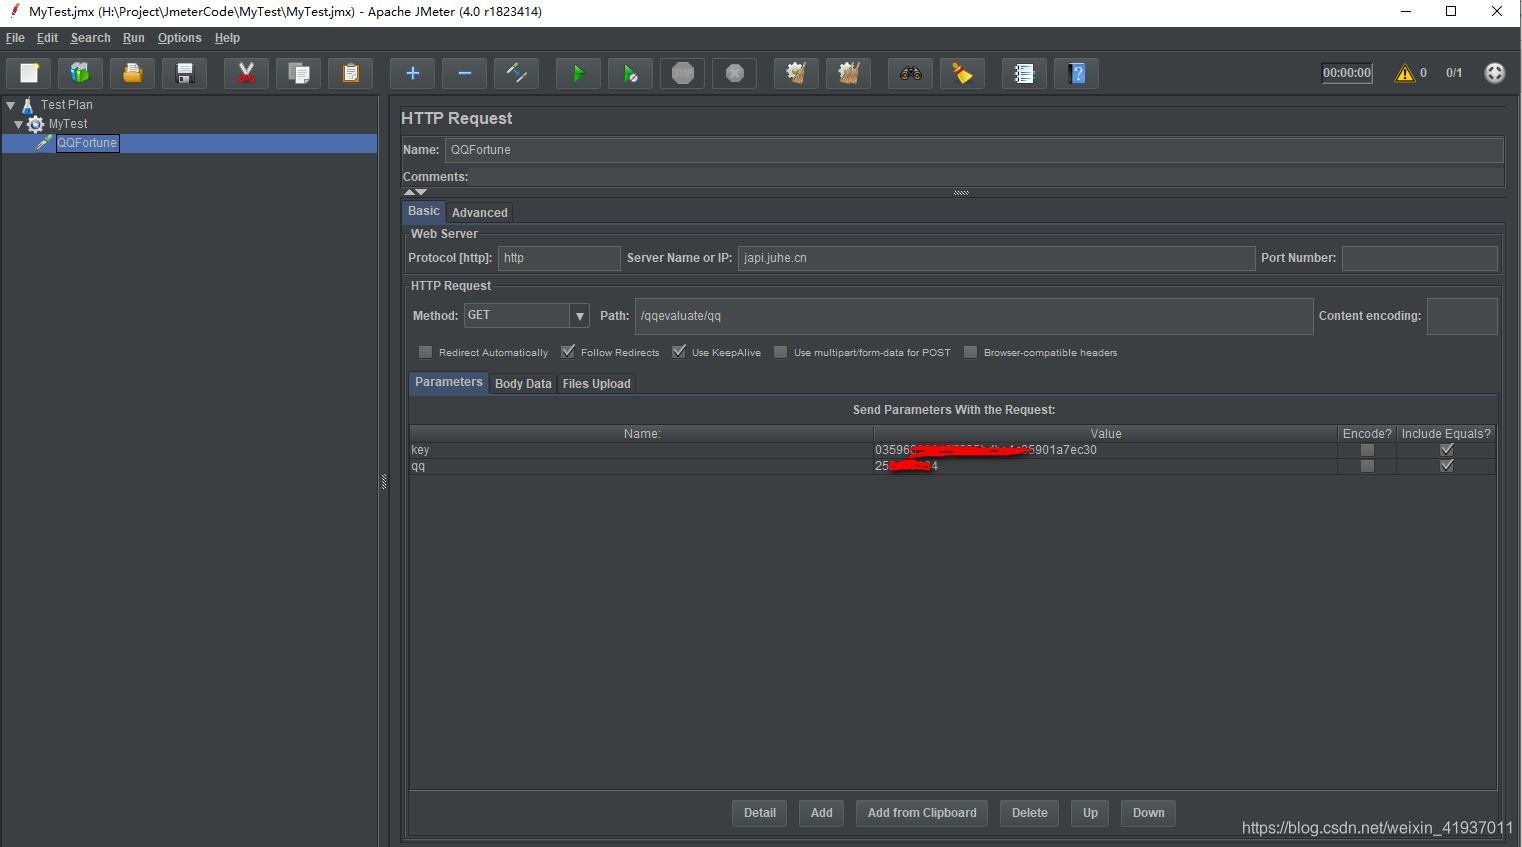Enable Redirect Automatically checkbox
Viewport: 1522px width, 847px height.
pyautogui.click(x=425, y=352)
